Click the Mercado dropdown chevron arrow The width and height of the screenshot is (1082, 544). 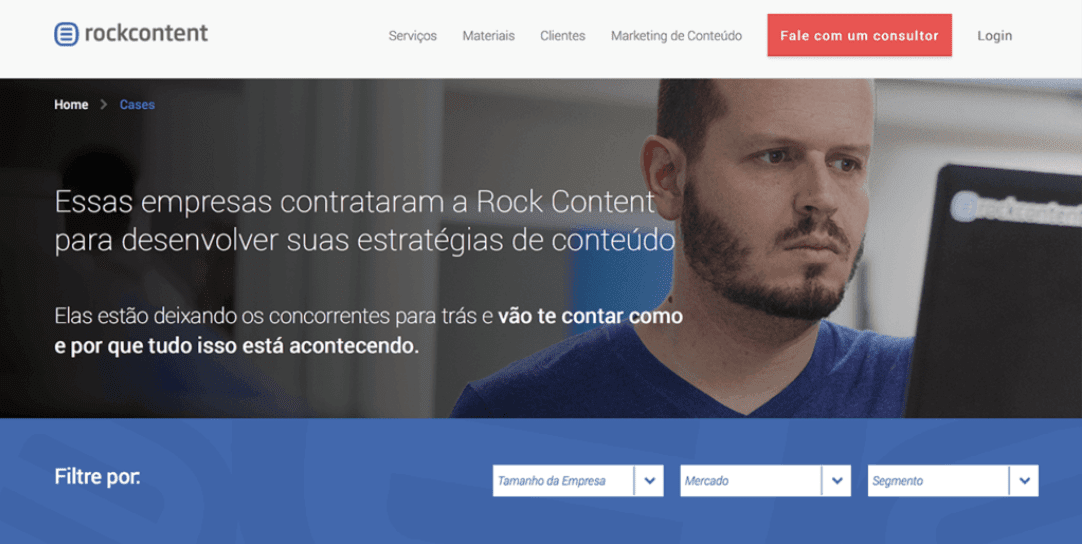[x=837, y=480]
